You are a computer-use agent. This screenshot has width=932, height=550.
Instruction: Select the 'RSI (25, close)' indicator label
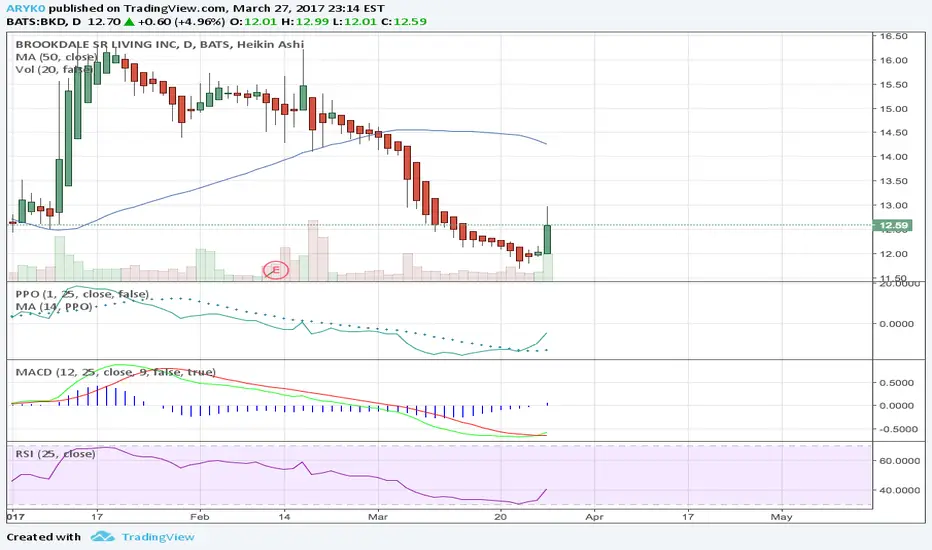coord(55,454)
